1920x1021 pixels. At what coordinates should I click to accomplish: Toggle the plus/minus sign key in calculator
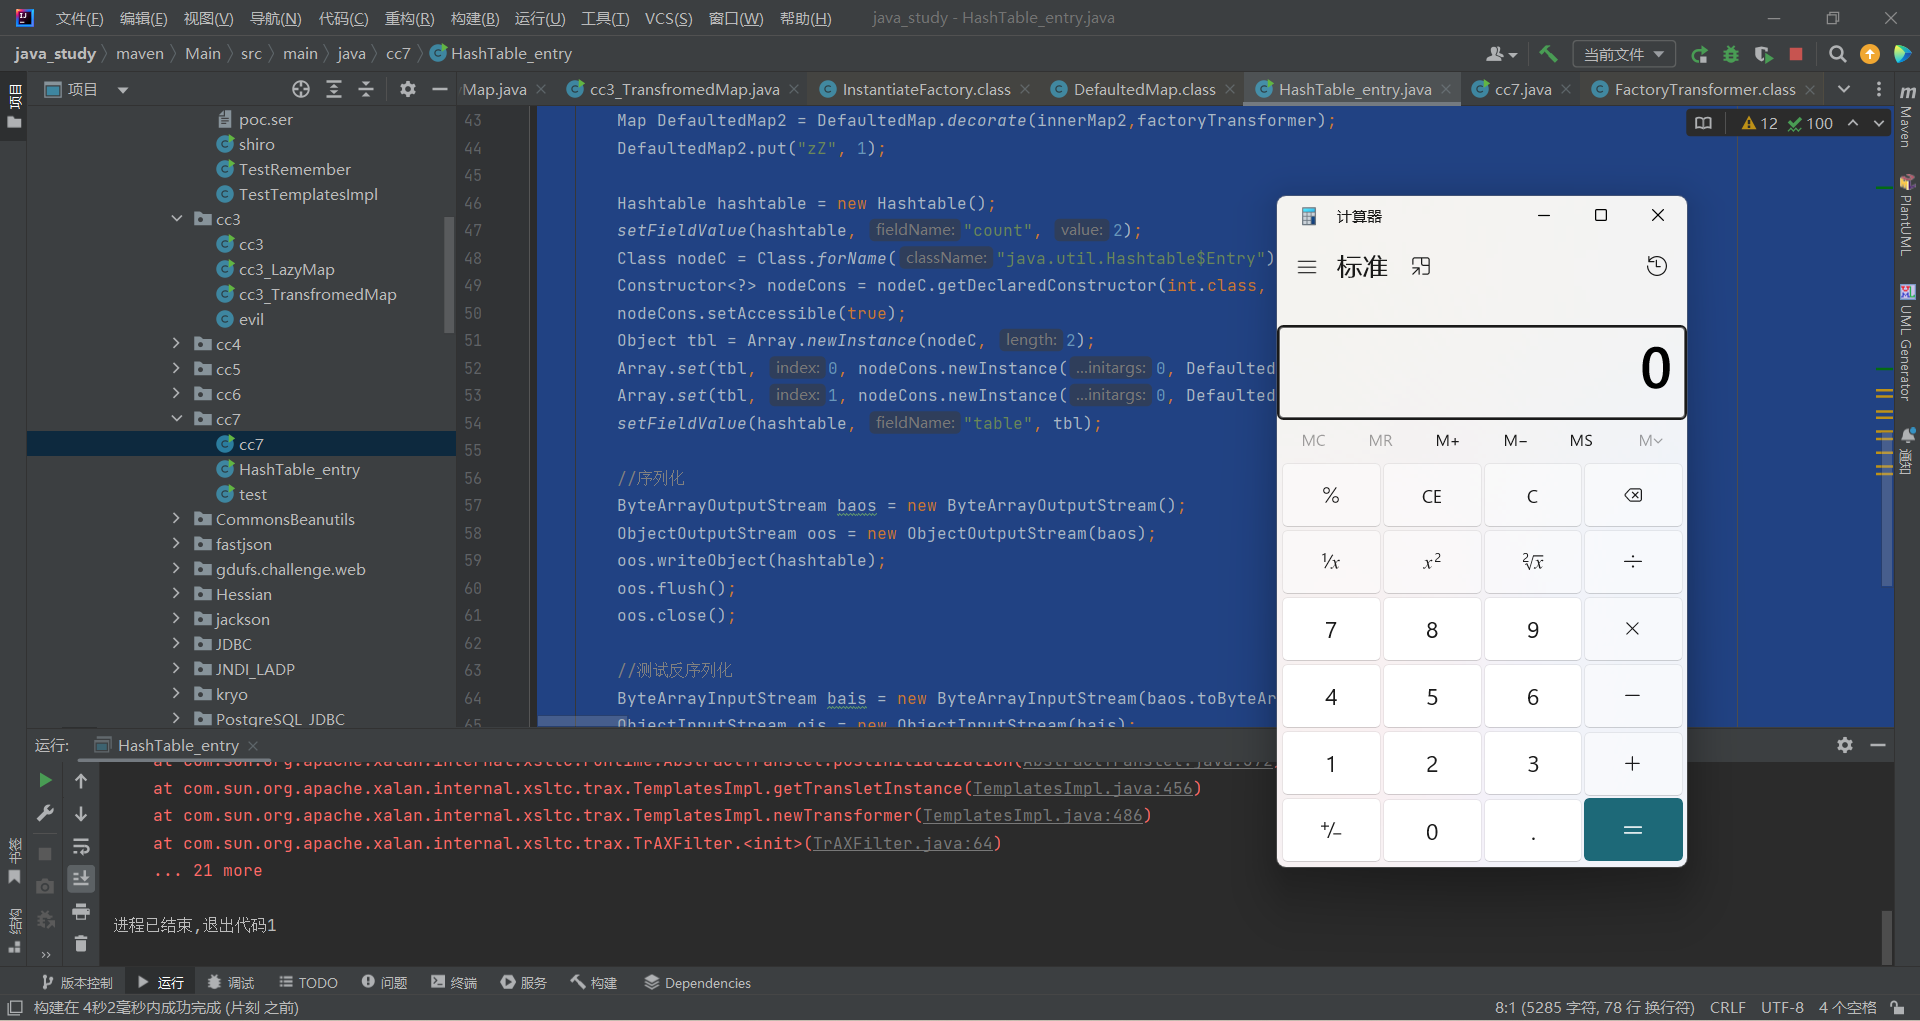click(x=1331, y=830)
